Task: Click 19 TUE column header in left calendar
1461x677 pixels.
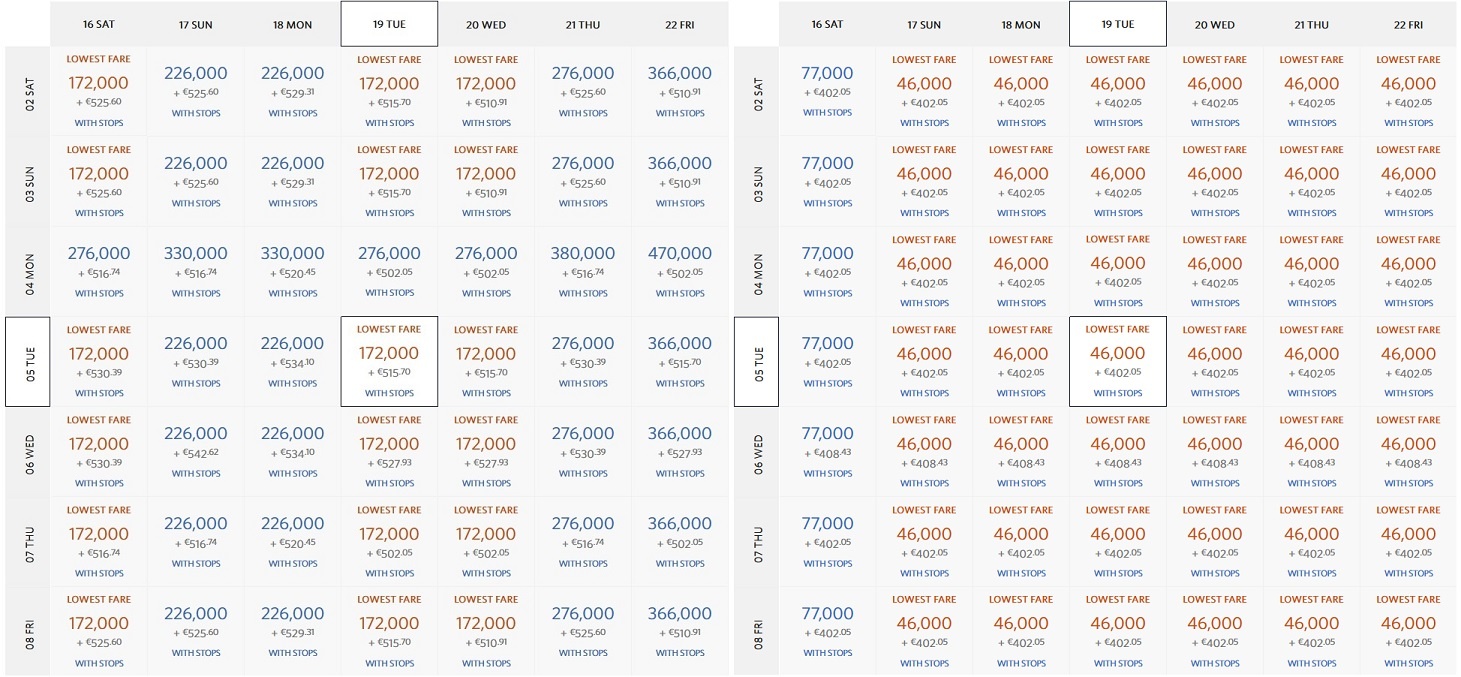Action: tap(389, 24)
